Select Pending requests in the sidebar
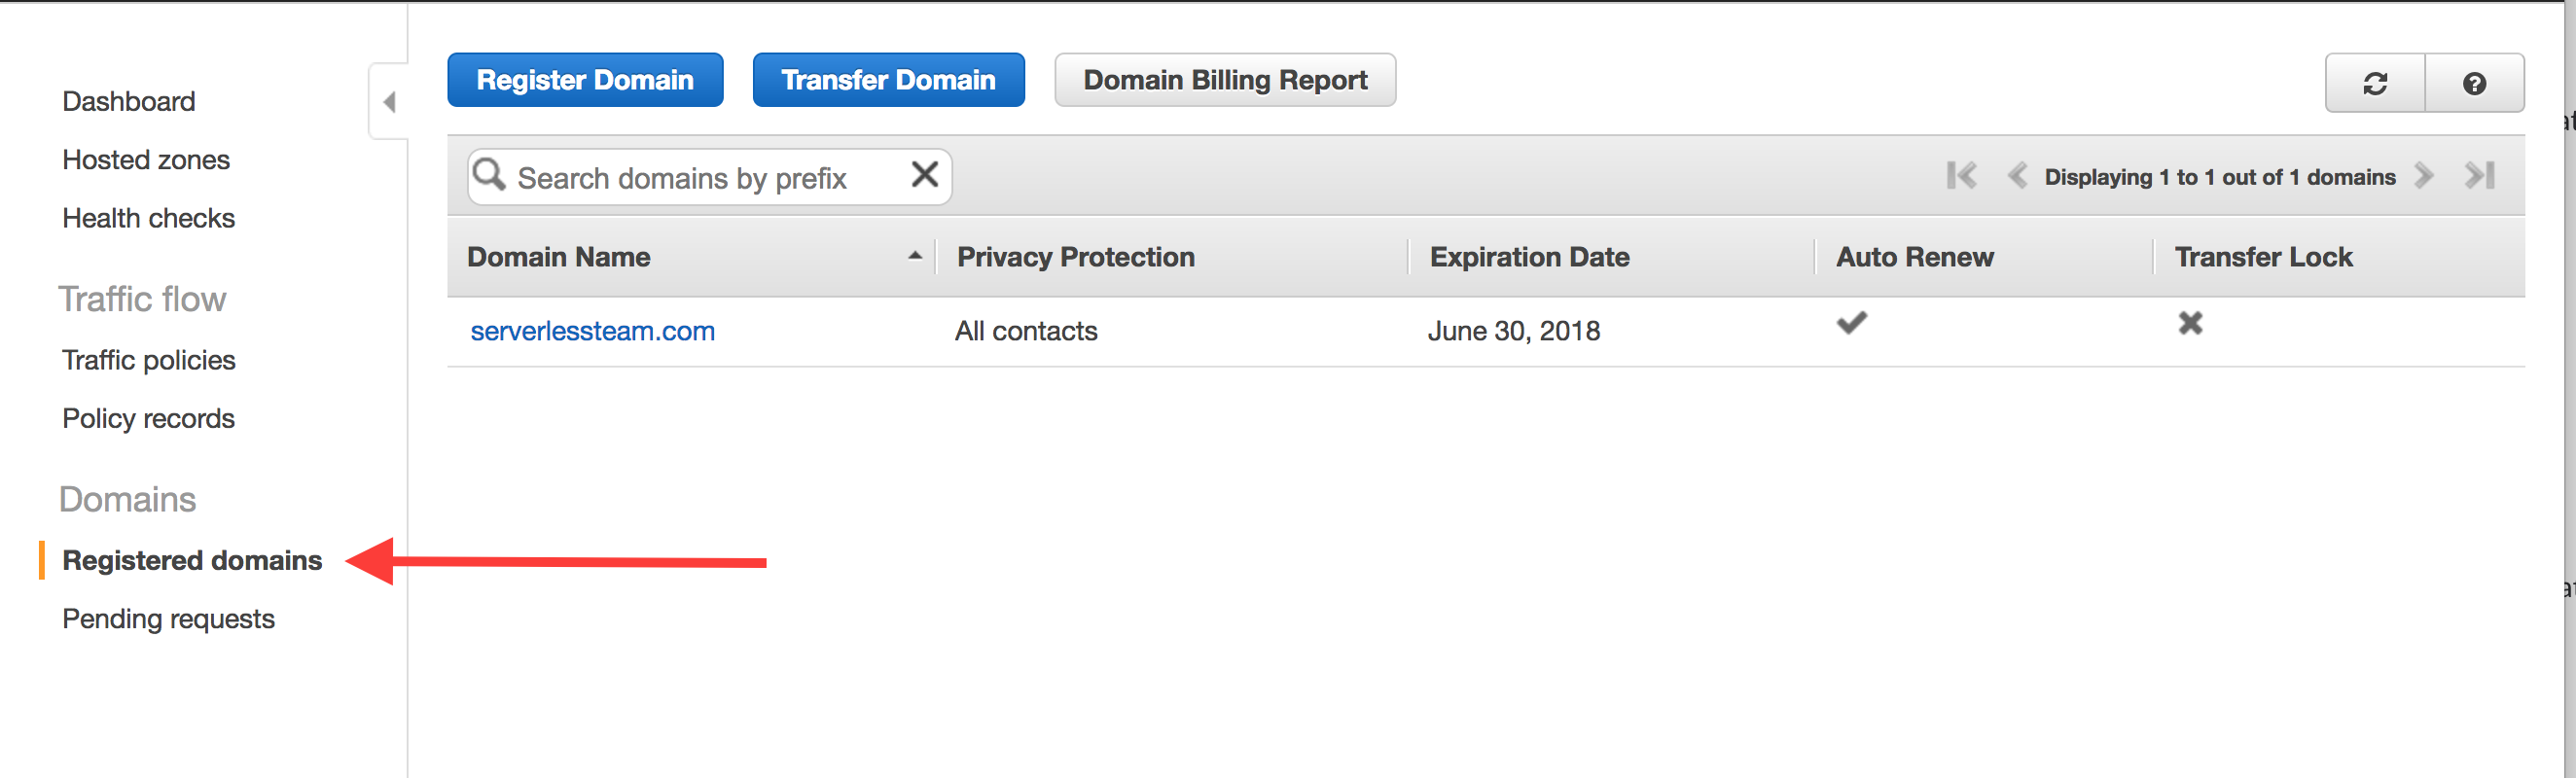 pyautogui.click(x=168, y=619)
